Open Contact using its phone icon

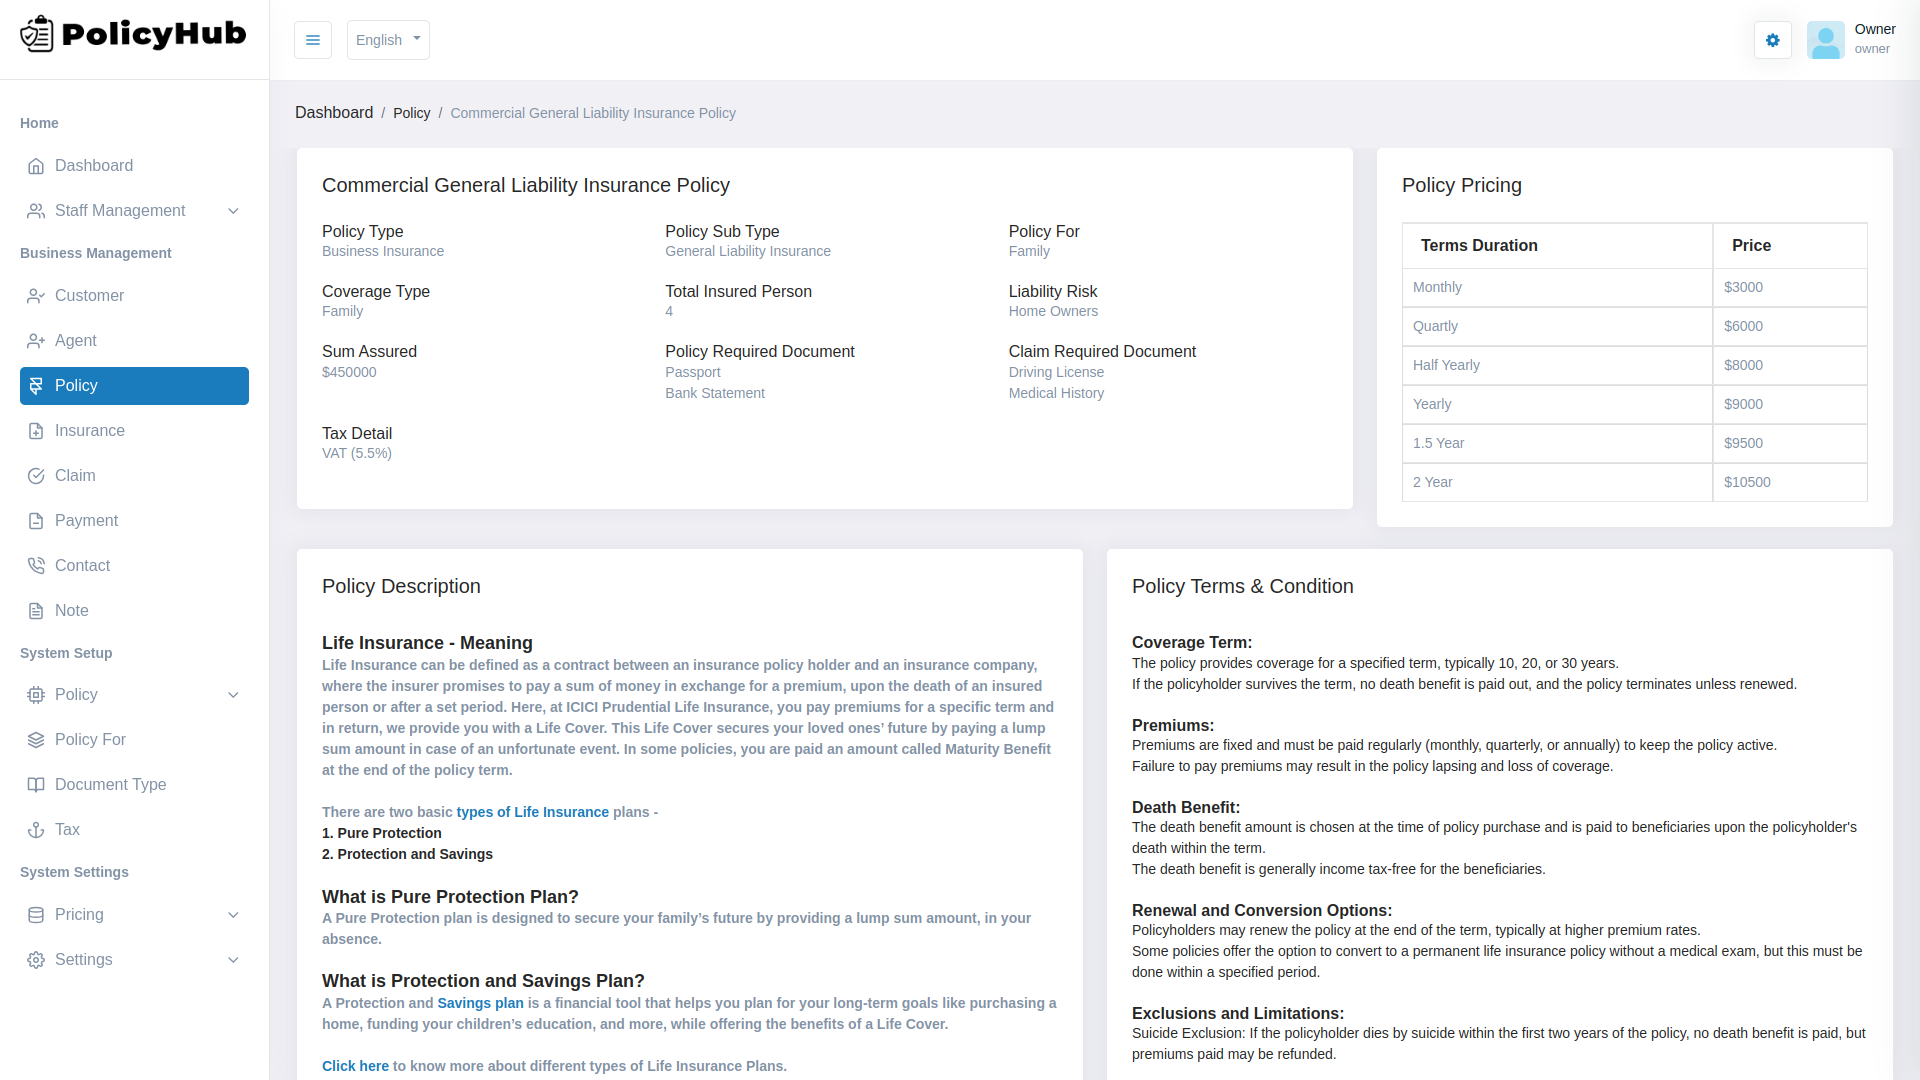pos(36,565)
